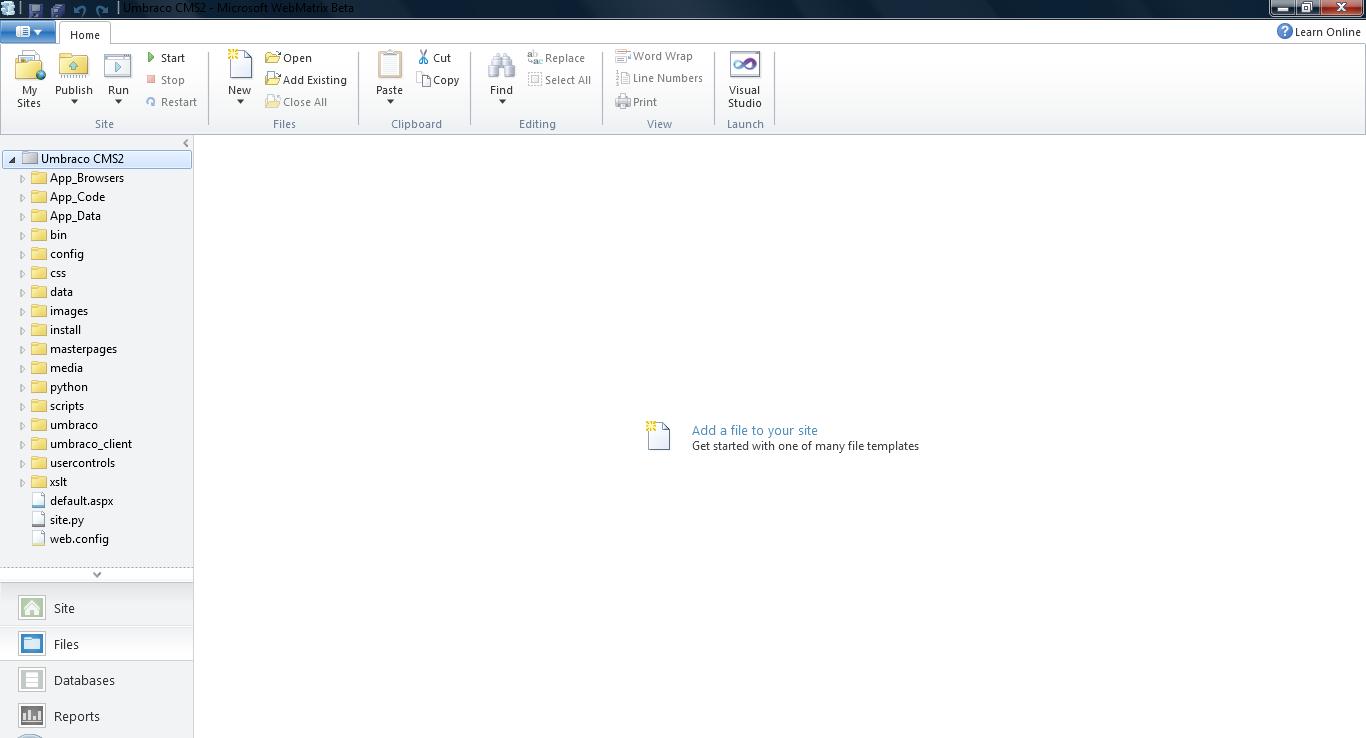Click the quick access Save icon

pyautogui.click(x=35, y=9)
